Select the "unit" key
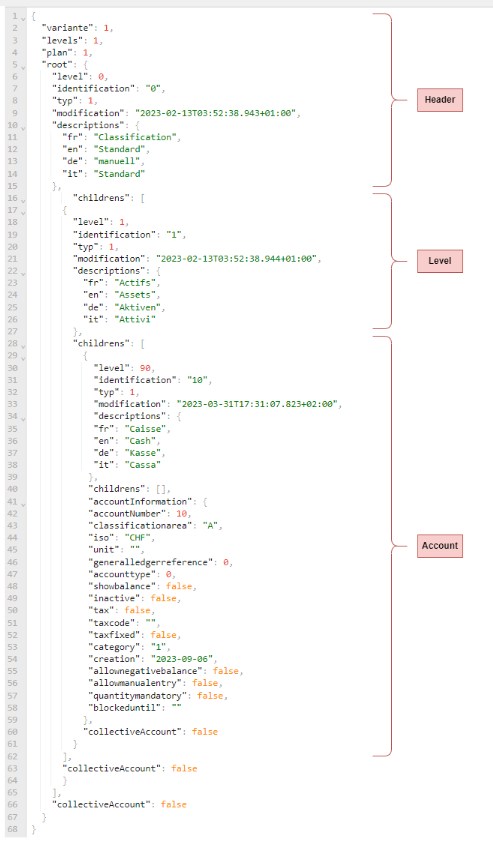The height and width of the screenshot is (842, 493). (x=104, y=549)
